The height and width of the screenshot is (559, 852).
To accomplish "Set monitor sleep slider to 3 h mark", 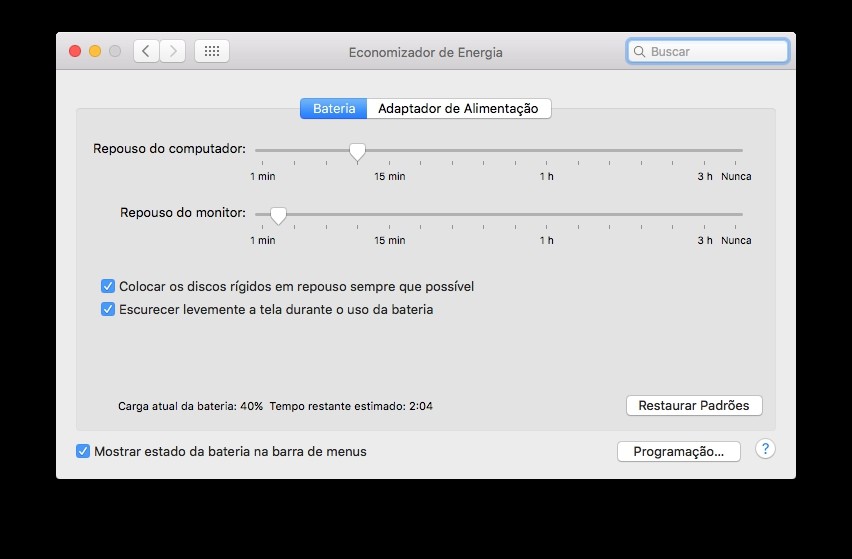I will coord(706,214).
